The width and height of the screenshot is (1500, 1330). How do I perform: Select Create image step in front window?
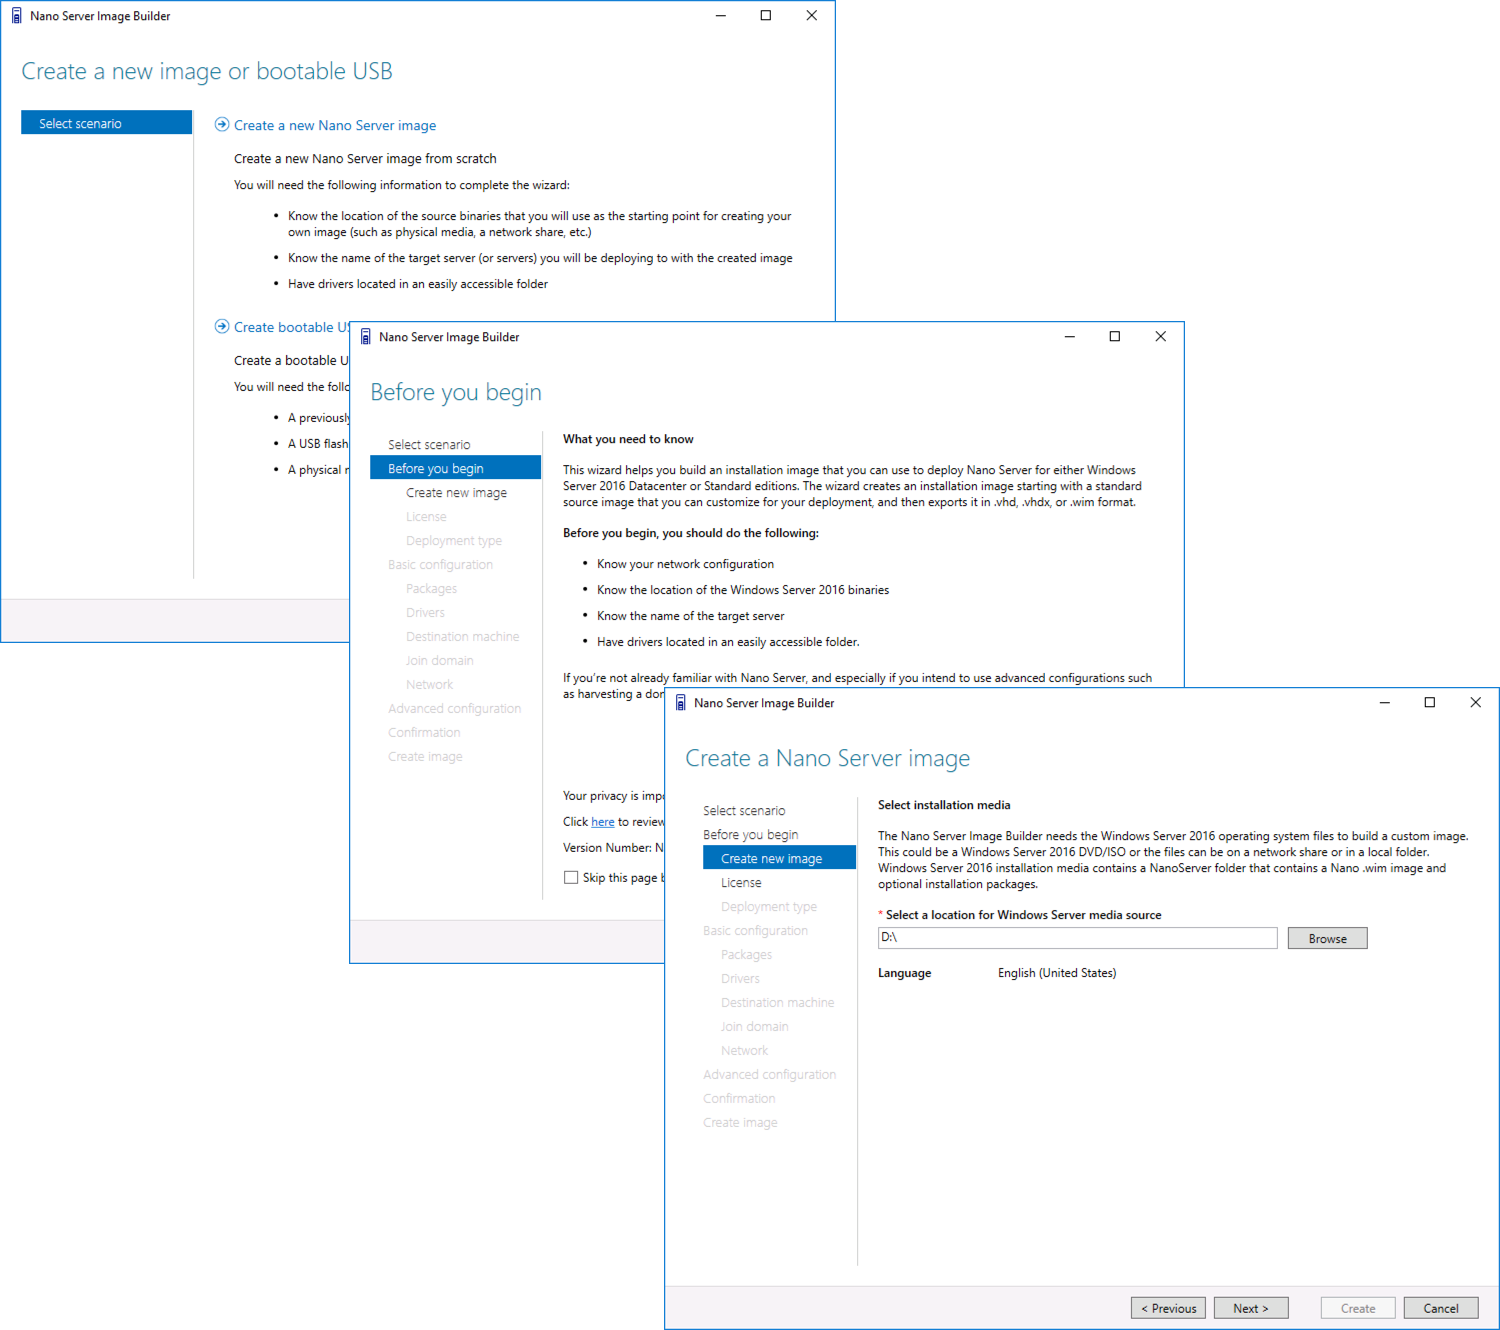point(740,1123)
